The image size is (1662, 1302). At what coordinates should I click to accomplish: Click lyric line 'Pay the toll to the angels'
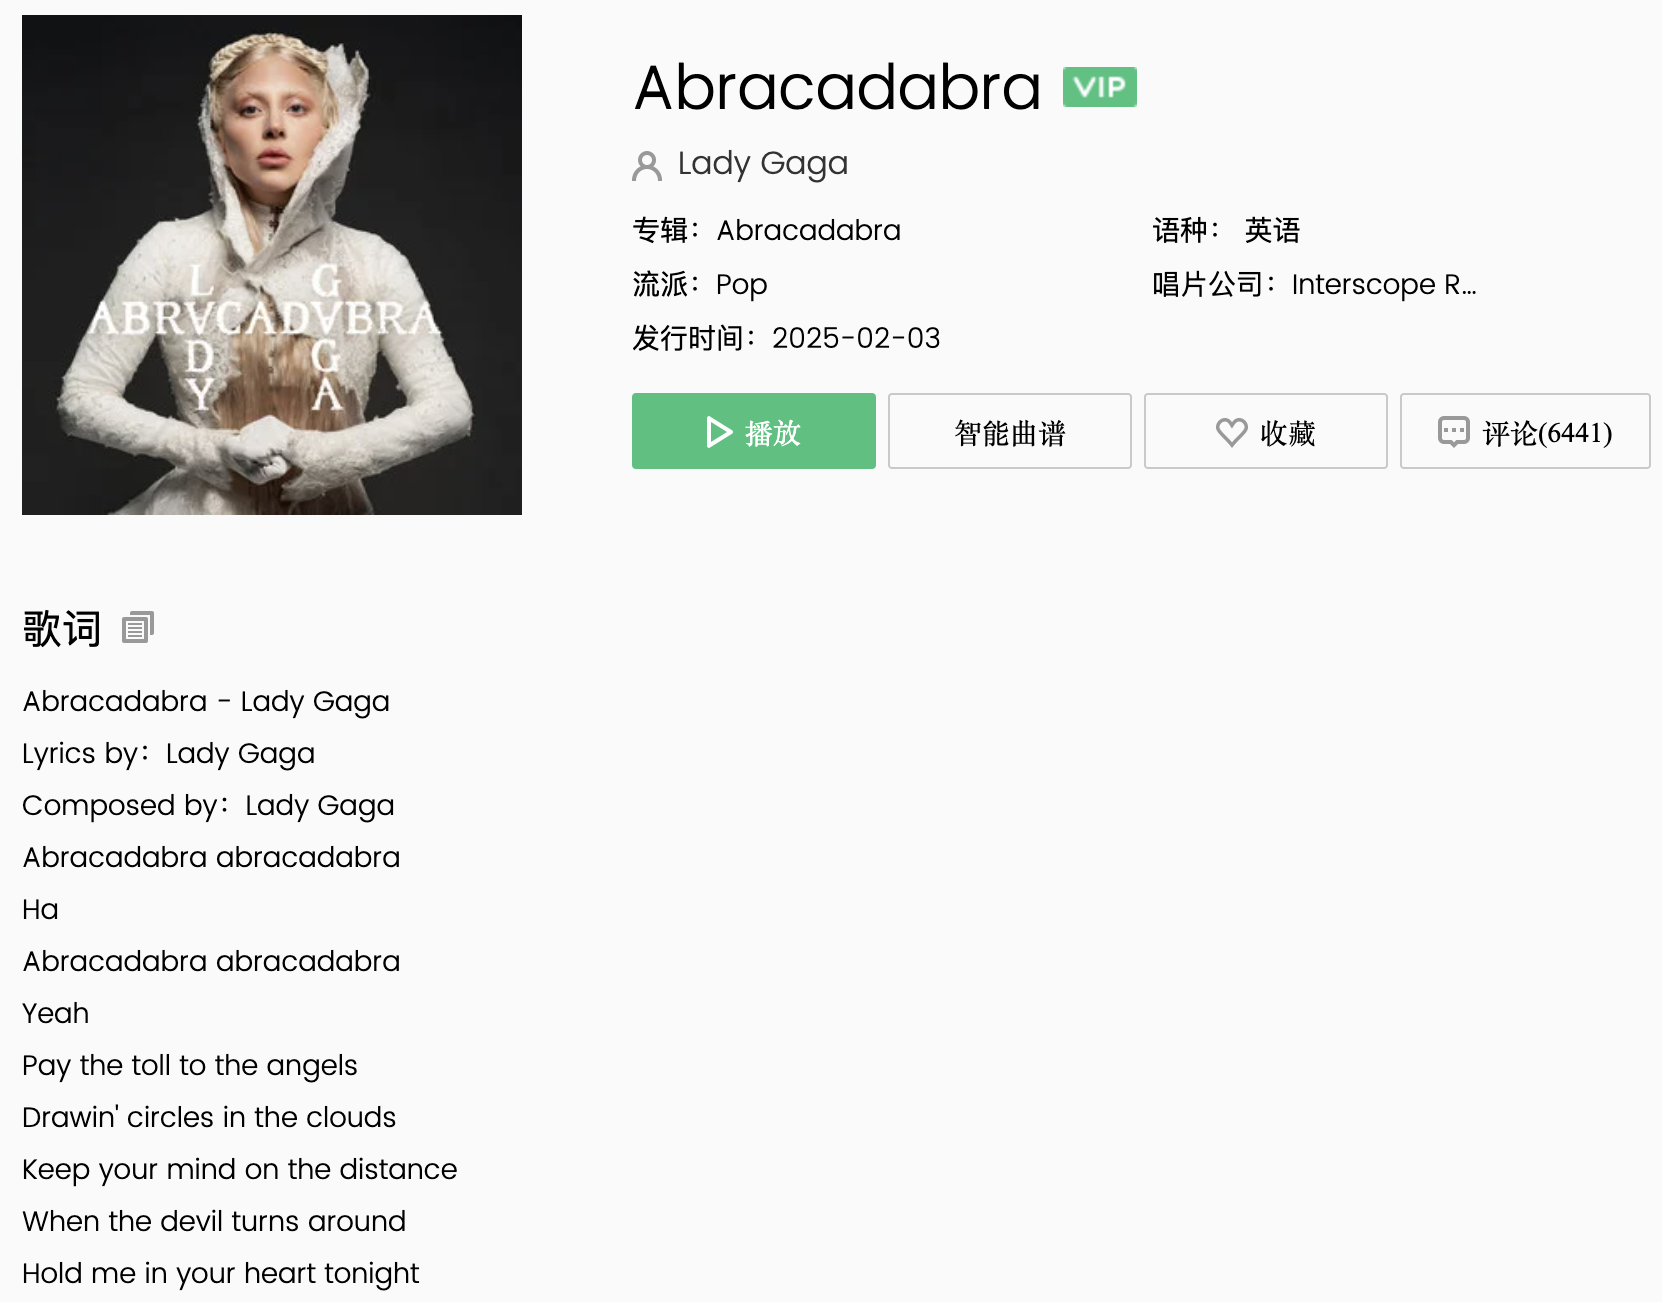pos(190,1065)
